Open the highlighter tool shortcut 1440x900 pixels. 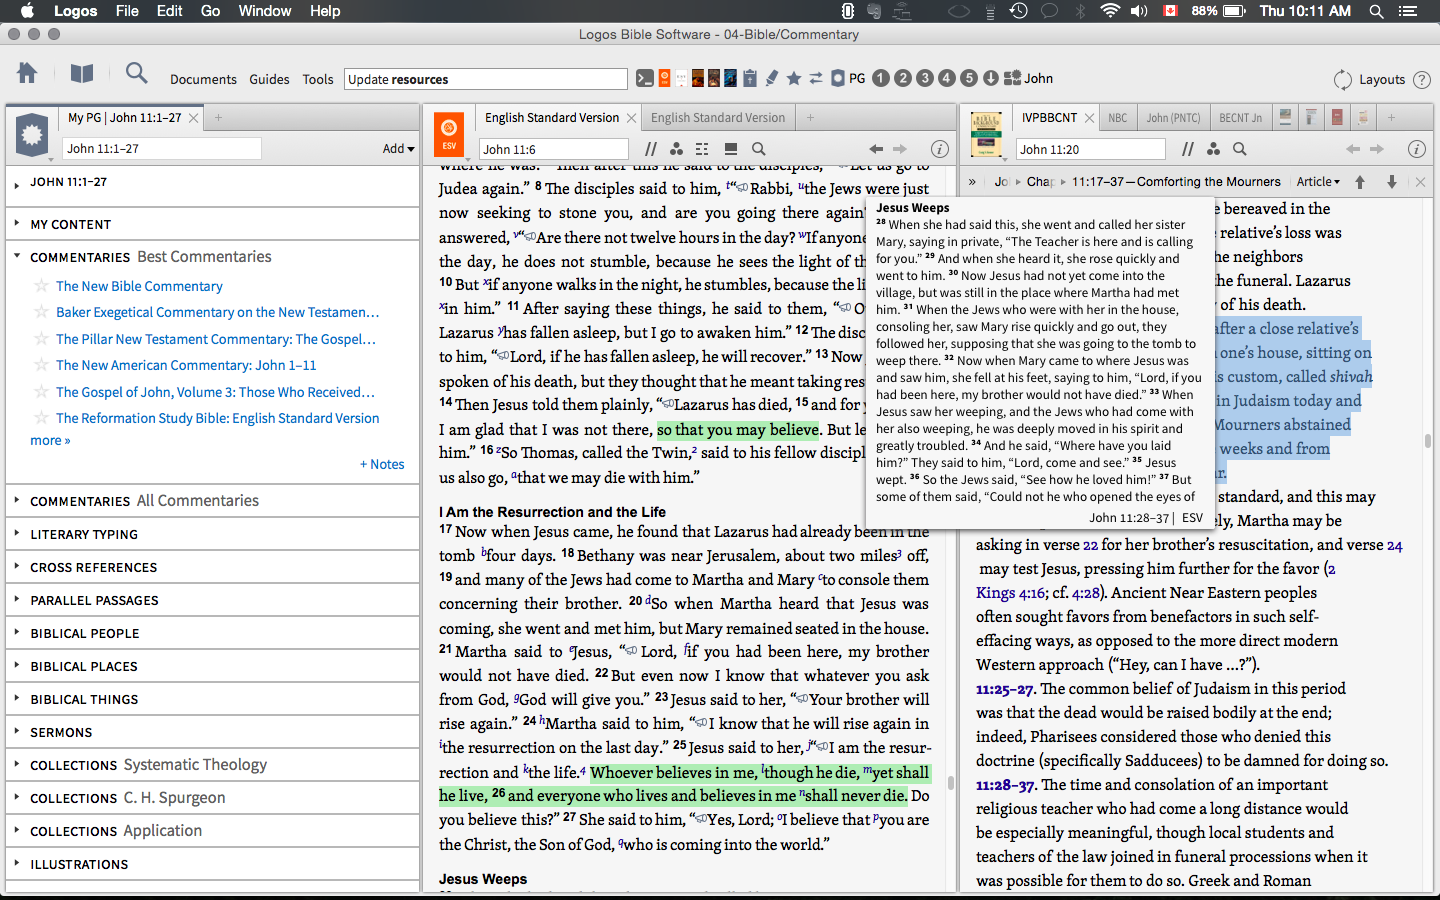pyautogui.click(x=772, y=78)
